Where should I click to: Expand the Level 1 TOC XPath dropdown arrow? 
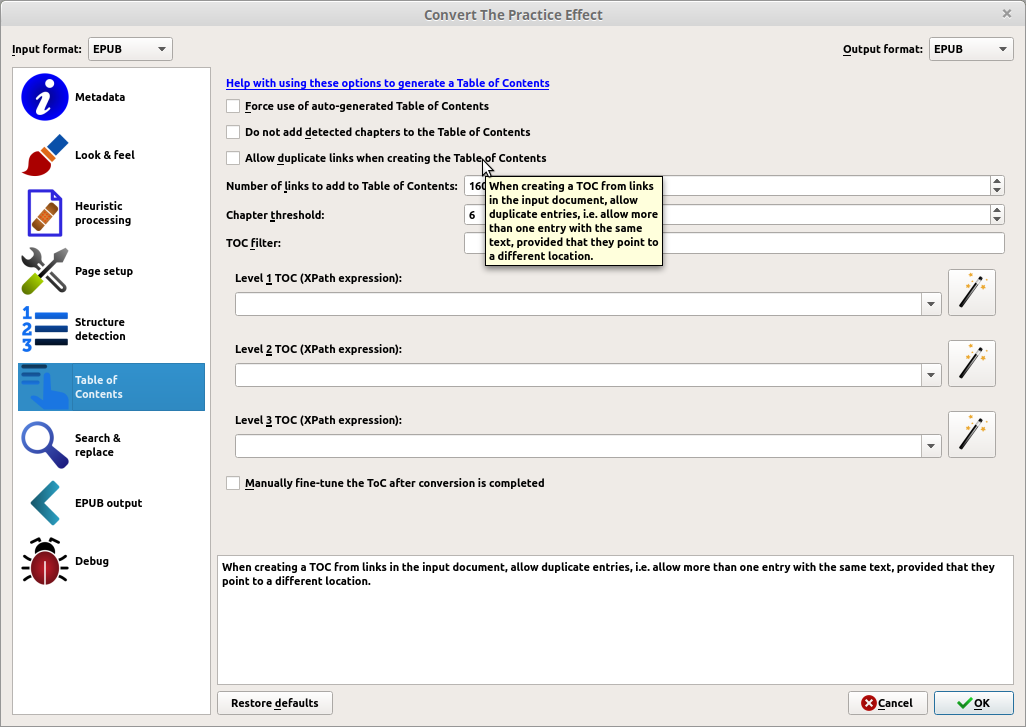point(930,304)
